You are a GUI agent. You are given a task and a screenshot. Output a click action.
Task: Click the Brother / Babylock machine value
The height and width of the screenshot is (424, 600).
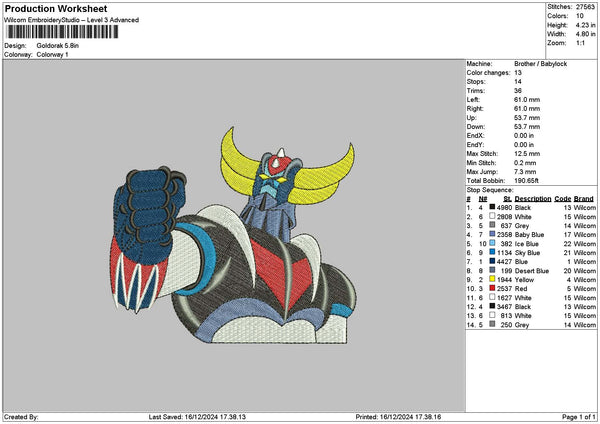[x=543, y=63]
